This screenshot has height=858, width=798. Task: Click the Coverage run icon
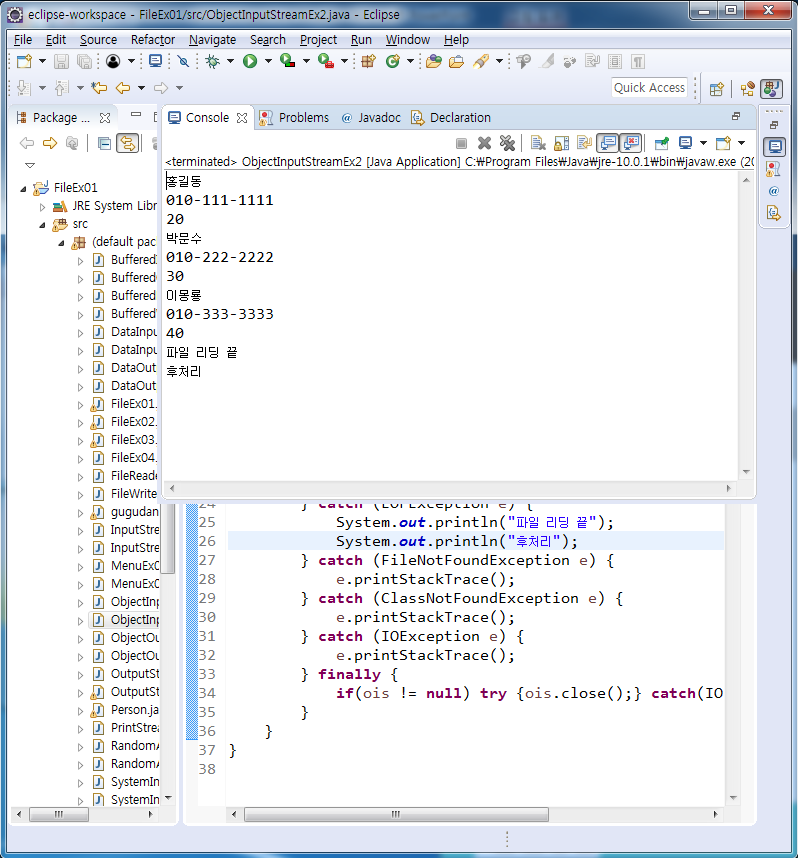pos(287,61)
